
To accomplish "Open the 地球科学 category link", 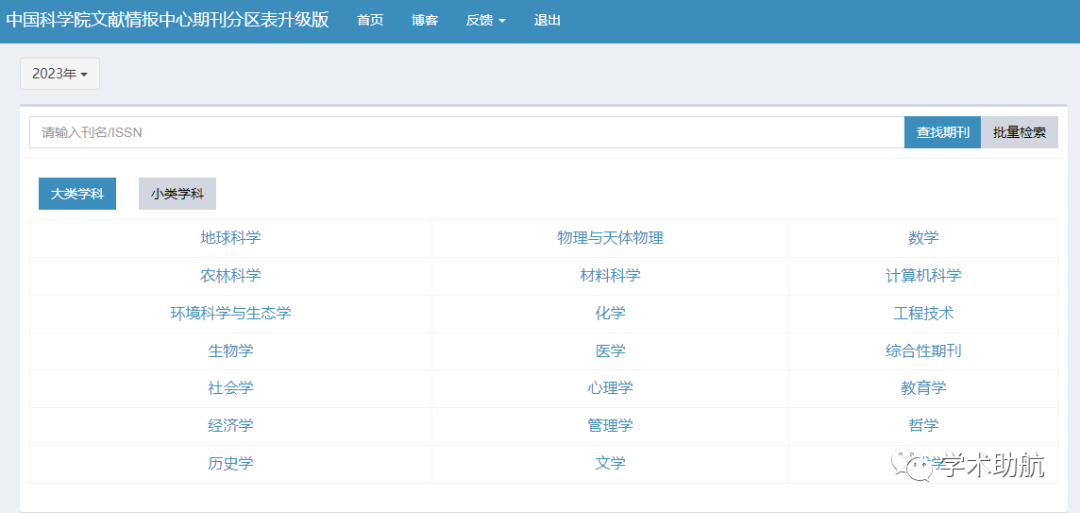I will pyautogui.click(x=230, y=238).
